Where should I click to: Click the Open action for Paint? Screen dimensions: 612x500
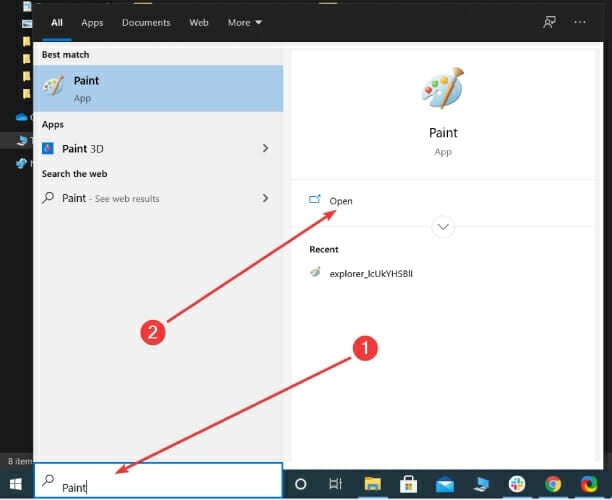pos(341,201)
